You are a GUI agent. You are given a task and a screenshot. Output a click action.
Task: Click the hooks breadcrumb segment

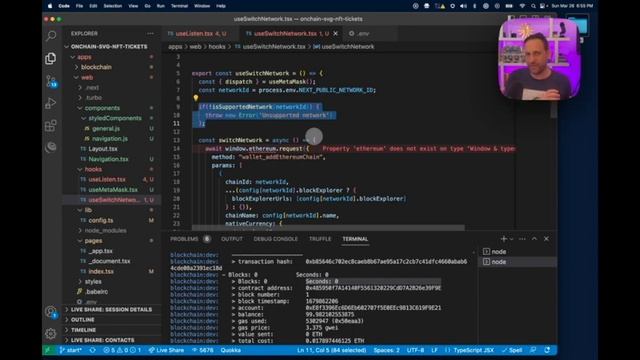pos(217,47)
